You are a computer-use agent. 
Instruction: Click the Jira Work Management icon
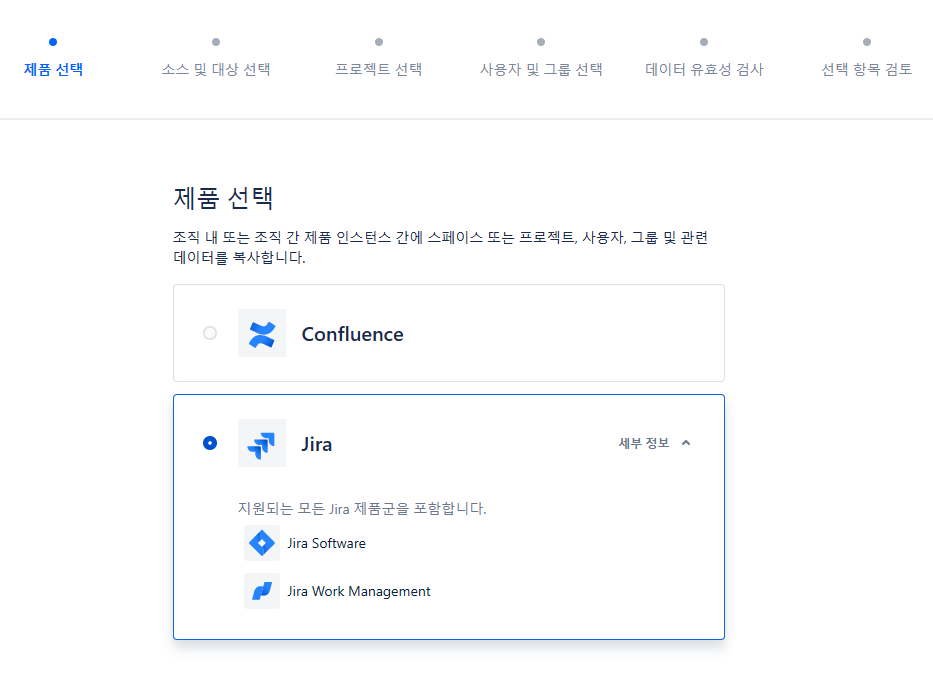pyautogui.click(x=262, y=591)
